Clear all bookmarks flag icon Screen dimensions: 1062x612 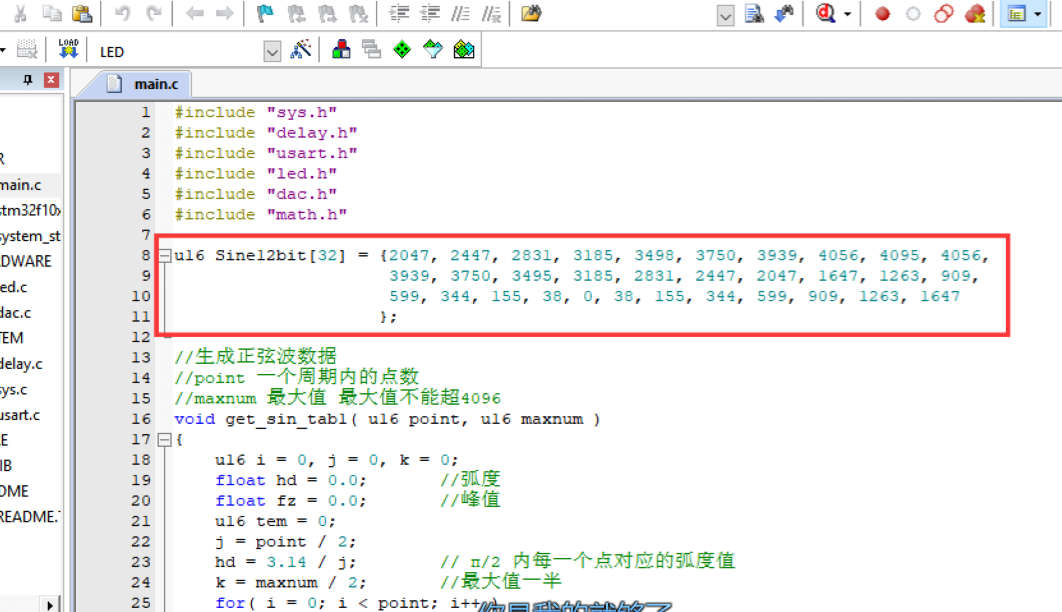coord(358,14)
